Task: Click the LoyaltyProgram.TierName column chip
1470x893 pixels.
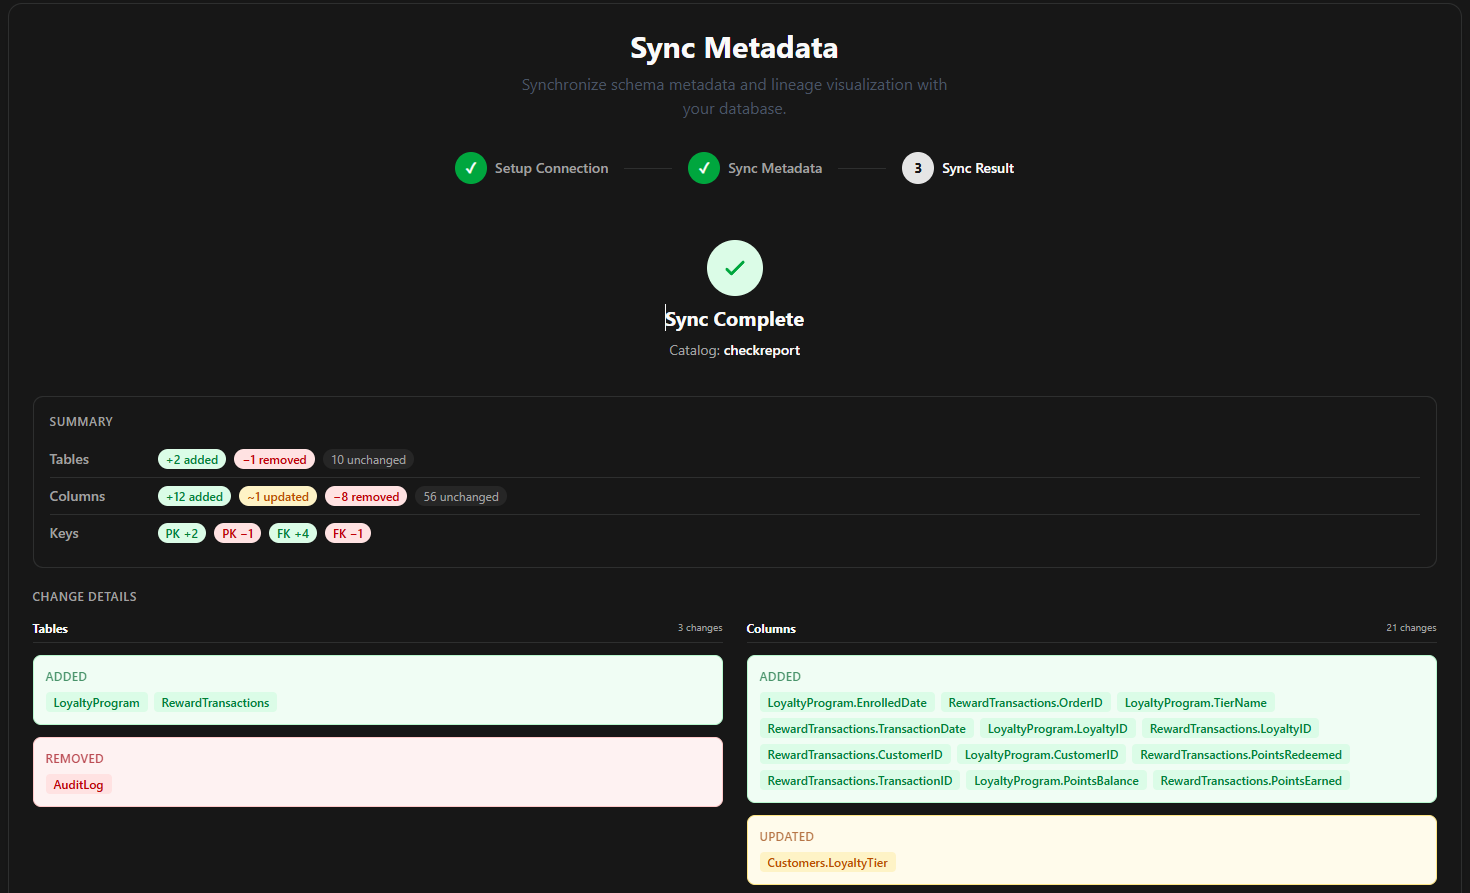Action: point(1196,702)
